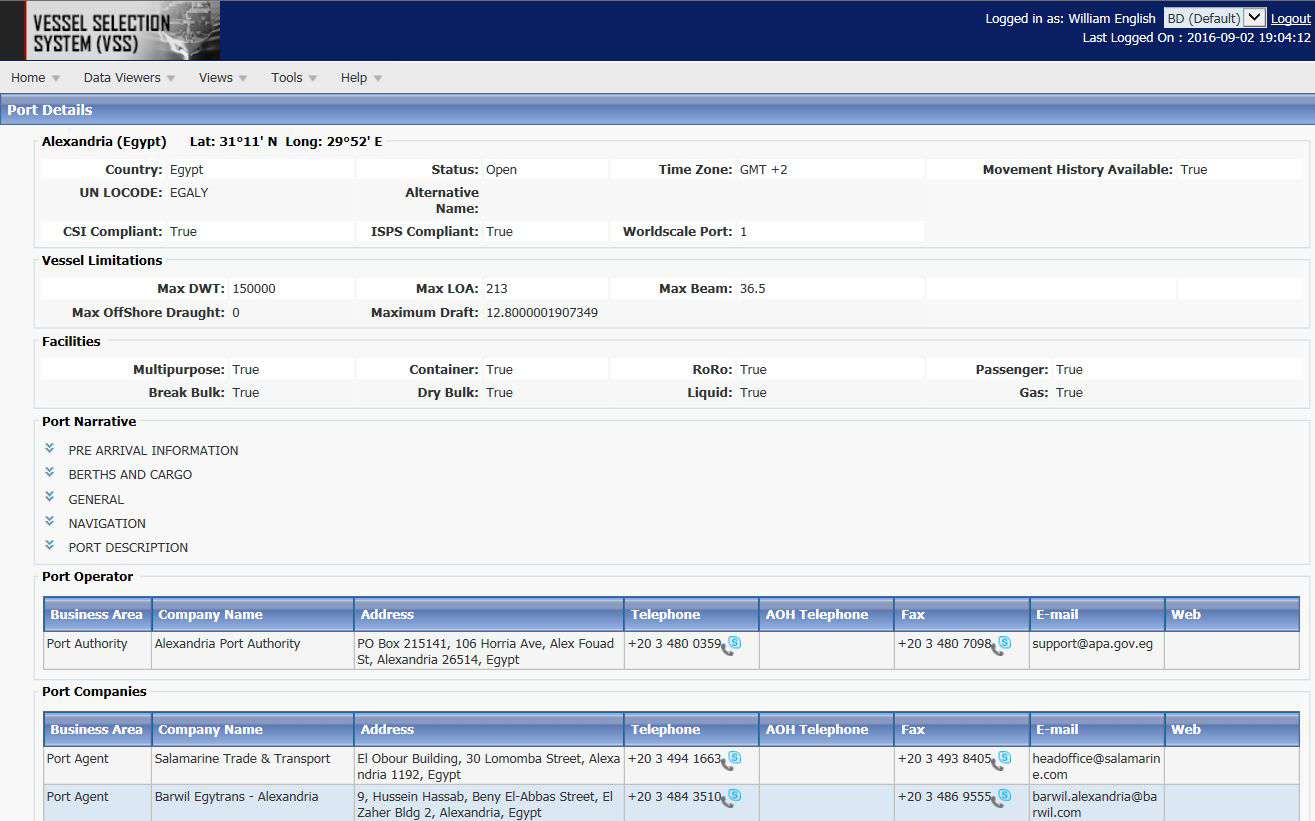Open the Data Viewers menu

click(128, 78)
